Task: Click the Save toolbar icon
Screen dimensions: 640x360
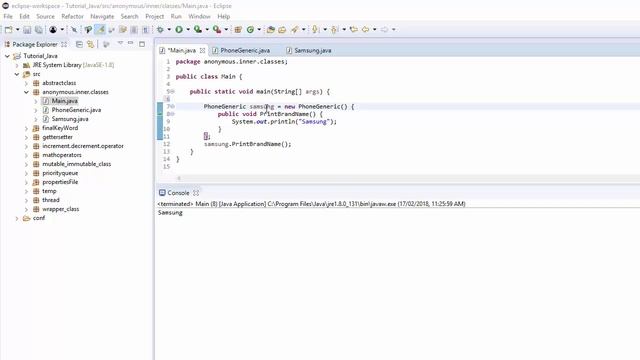Action: point(27,29)
